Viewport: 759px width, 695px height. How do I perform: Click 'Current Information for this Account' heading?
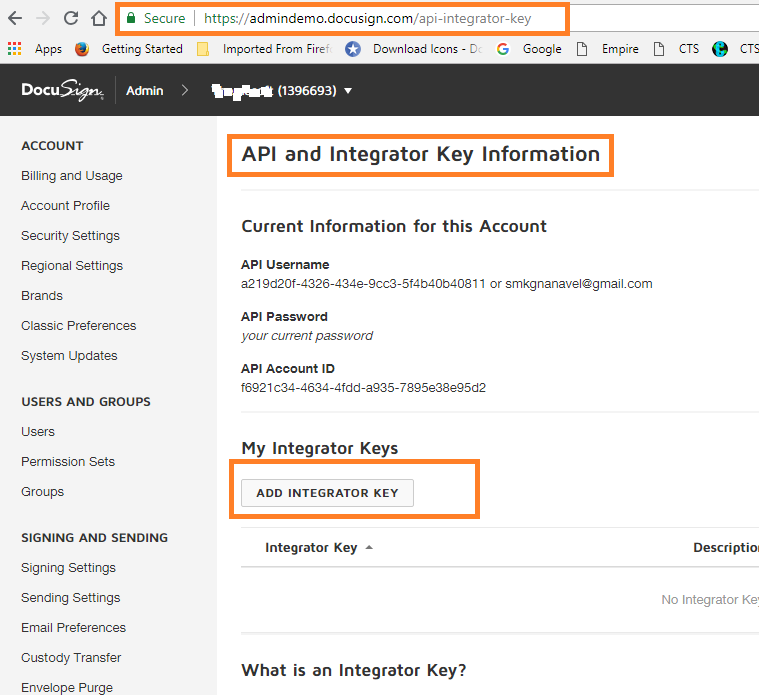[394, 227]
